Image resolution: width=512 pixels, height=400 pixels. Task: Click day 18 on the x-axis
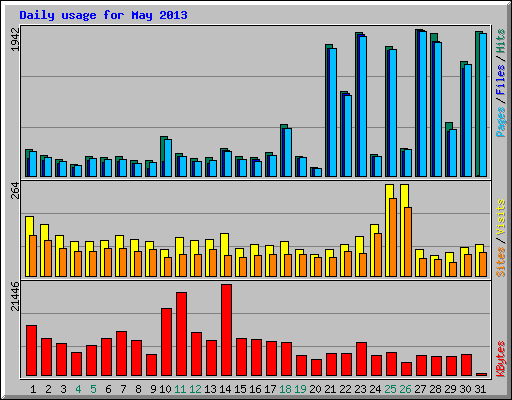tap(285, 389)
